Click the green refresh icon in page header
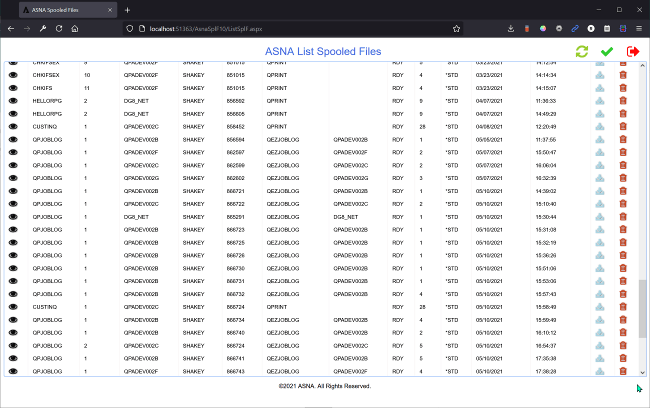Viewport: 650px width, 408px height. (581, 51)
